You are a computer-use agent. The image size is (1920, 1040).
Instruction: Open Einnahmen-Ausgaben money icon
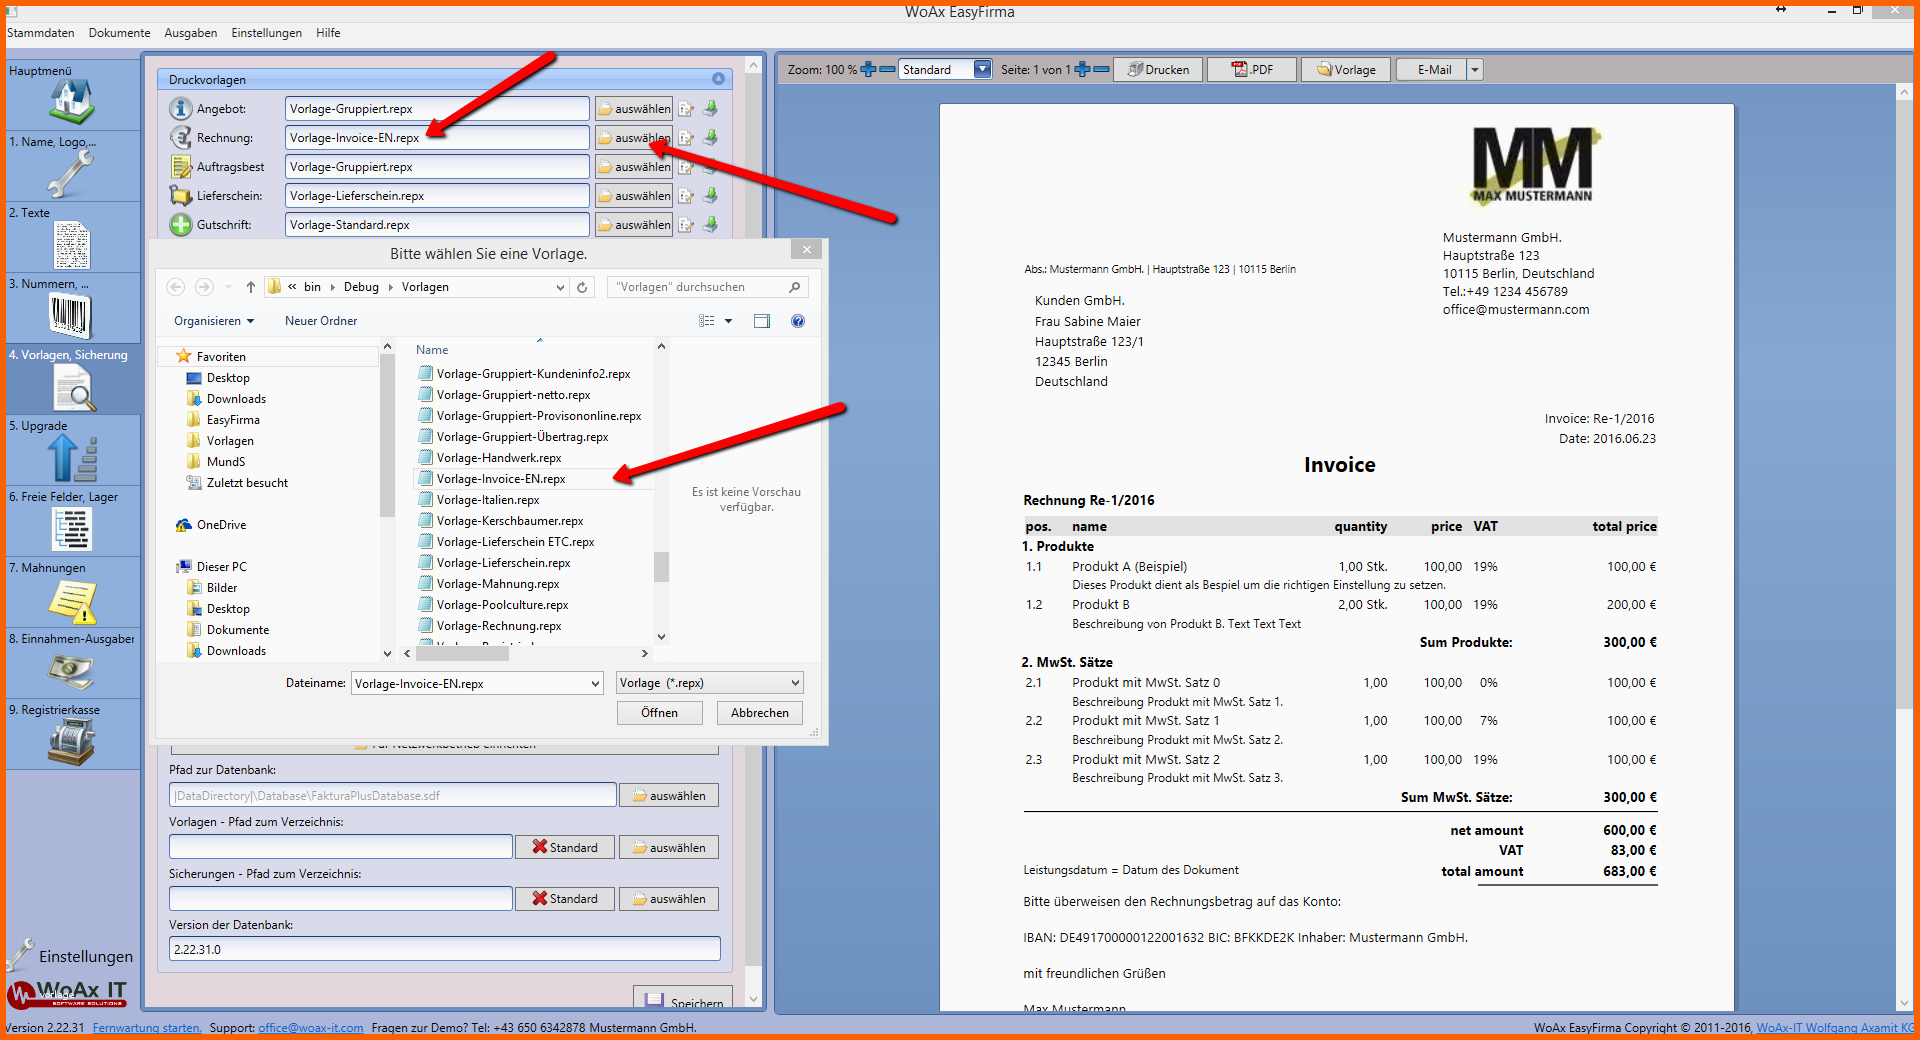point(71,672)
